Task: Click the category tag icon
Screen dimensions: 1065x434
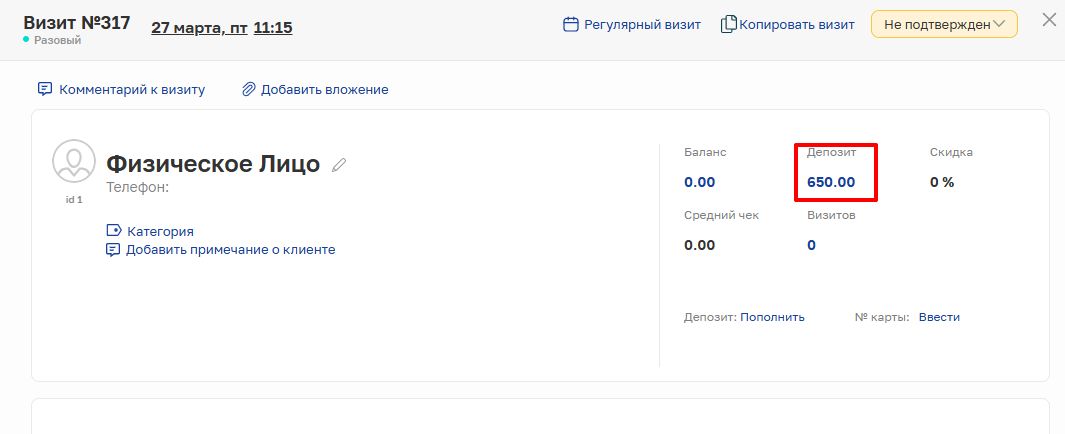Action: coord(113,231)
